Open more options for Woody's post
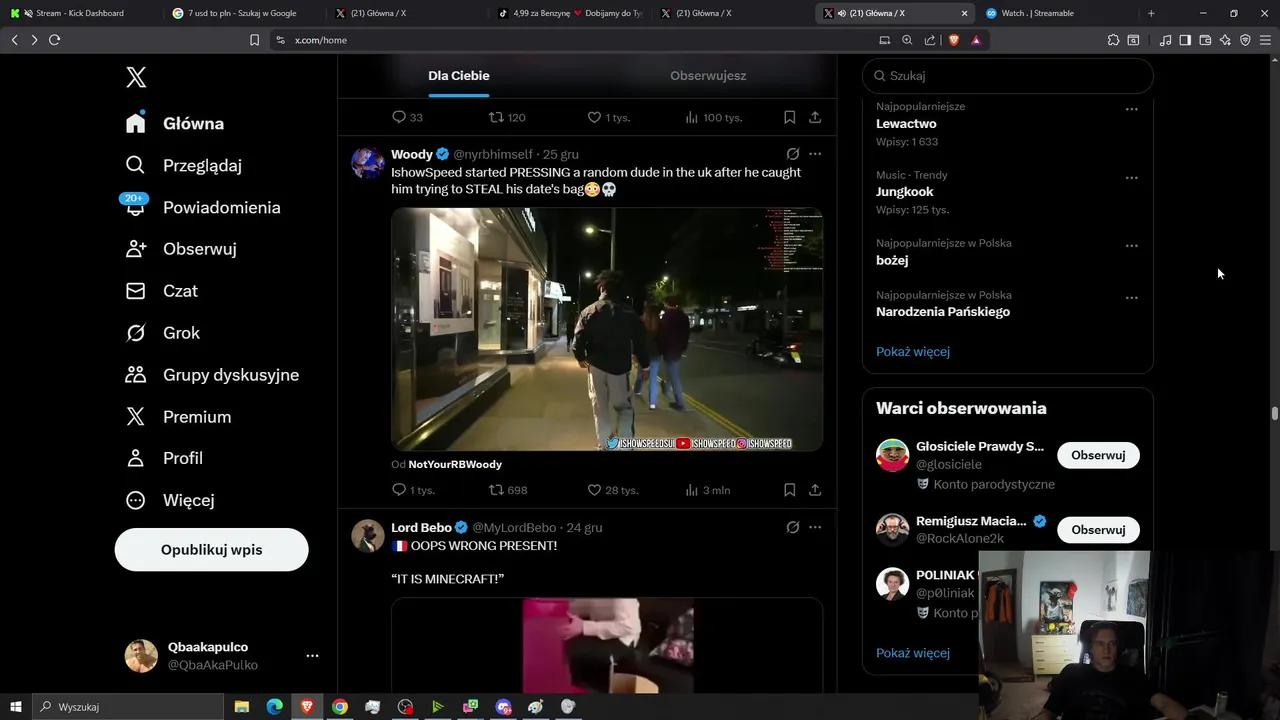Image resolution: width=1280 pixels, height=720 pixels. [815, 154]
